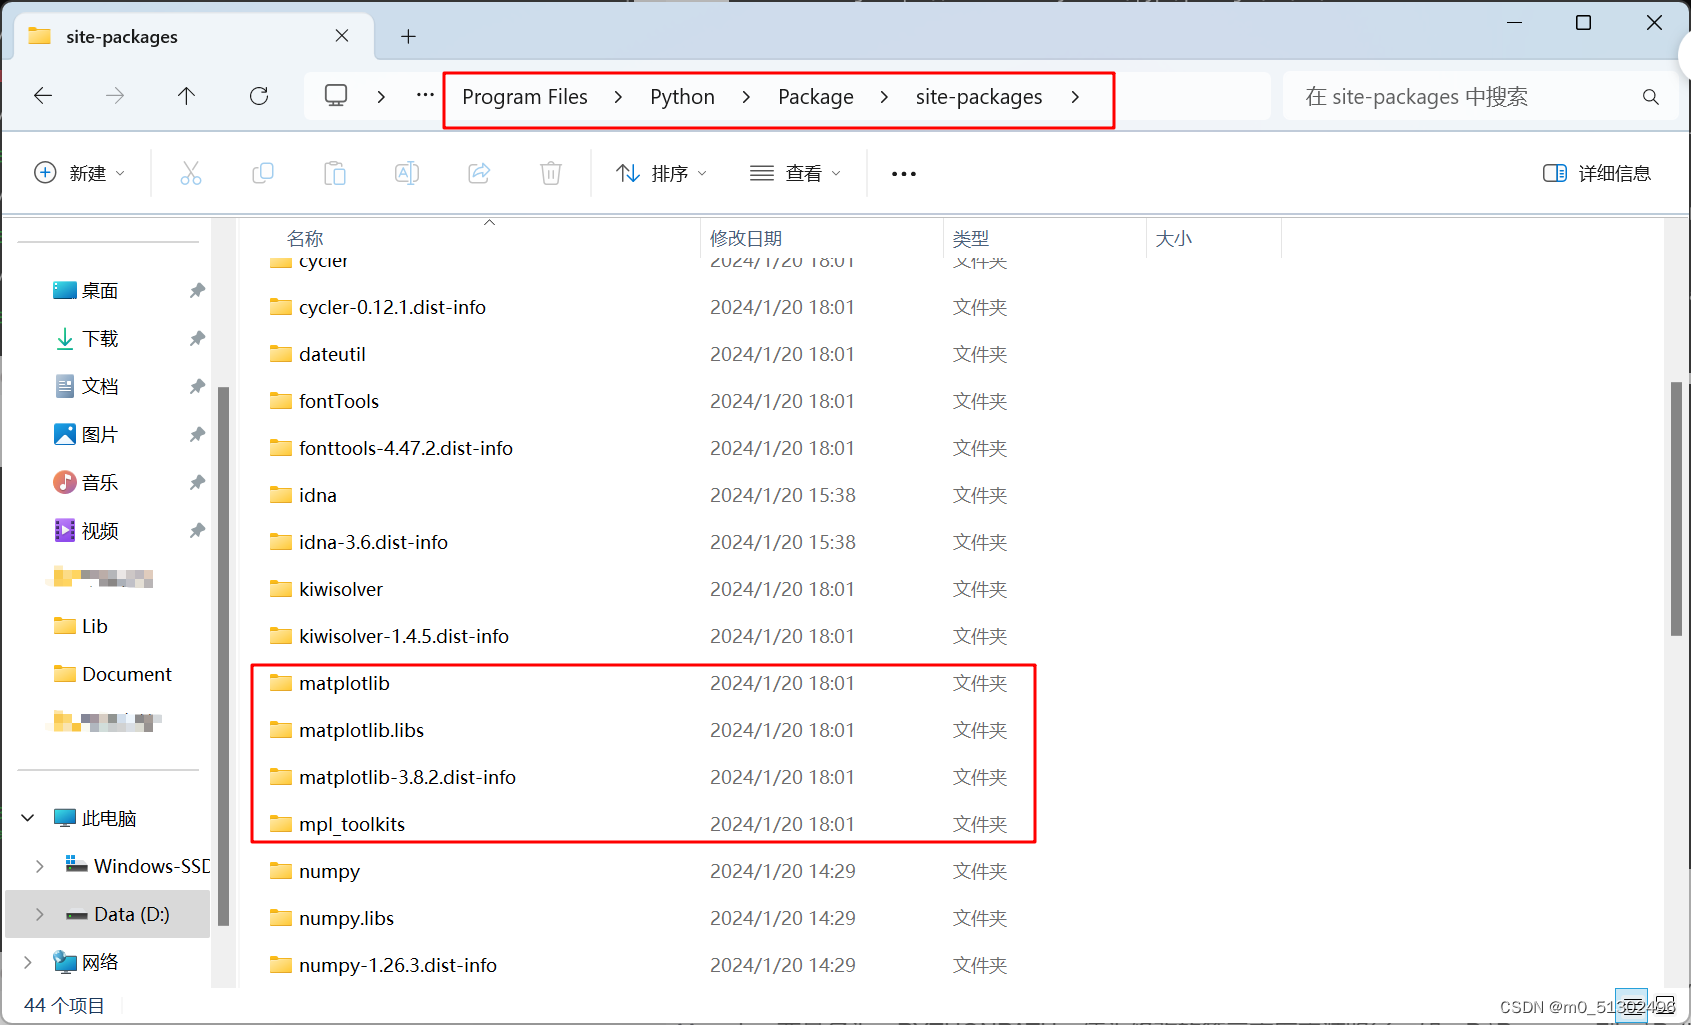This screenshot has height=1025, width=1691.
Task: Select the Delete icon in the toolbar
Action: (x=551, y=172)
